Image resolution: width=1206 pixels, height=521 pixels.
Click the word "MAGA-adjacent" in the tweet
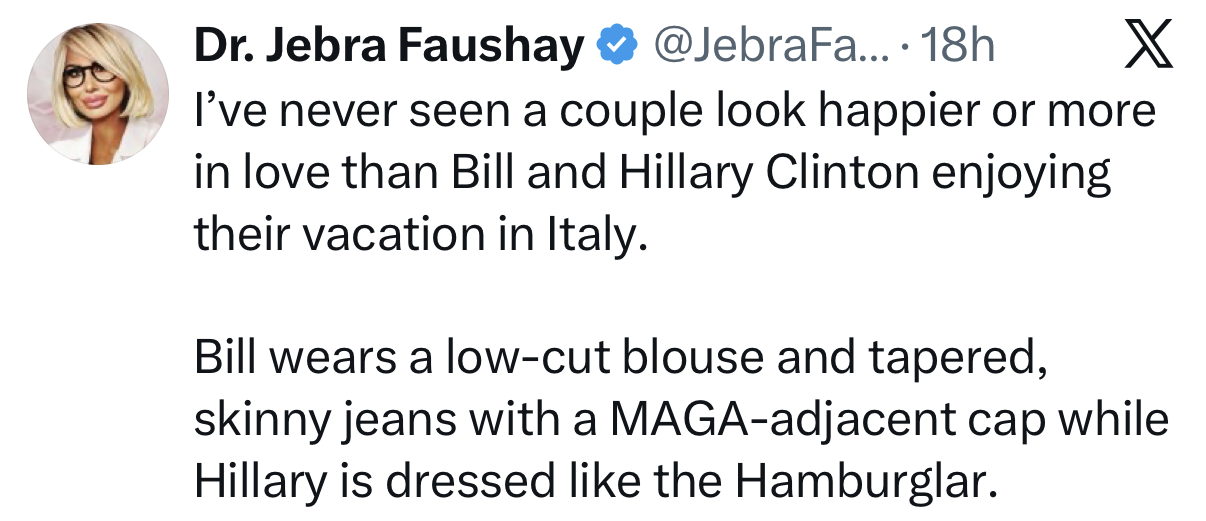(769, 421)
